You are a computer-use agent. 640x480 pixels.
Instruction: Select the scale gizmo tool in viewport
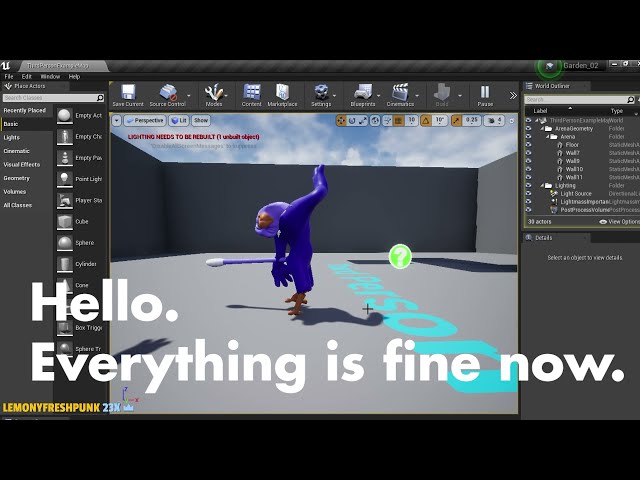point(363,120)
